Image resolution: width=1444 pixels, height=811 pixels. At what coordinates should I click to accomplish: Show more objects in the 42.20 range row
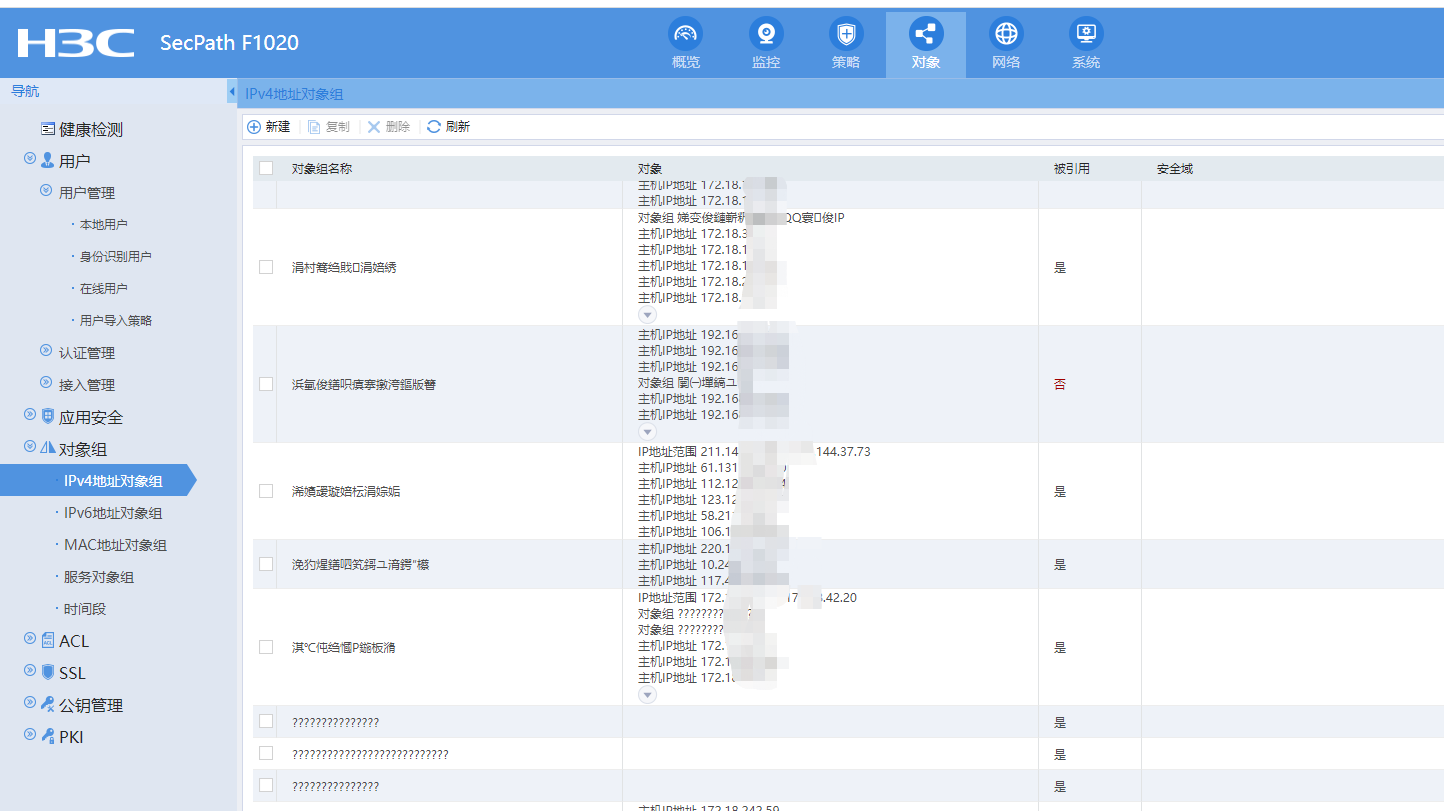[x=648, y=694]
